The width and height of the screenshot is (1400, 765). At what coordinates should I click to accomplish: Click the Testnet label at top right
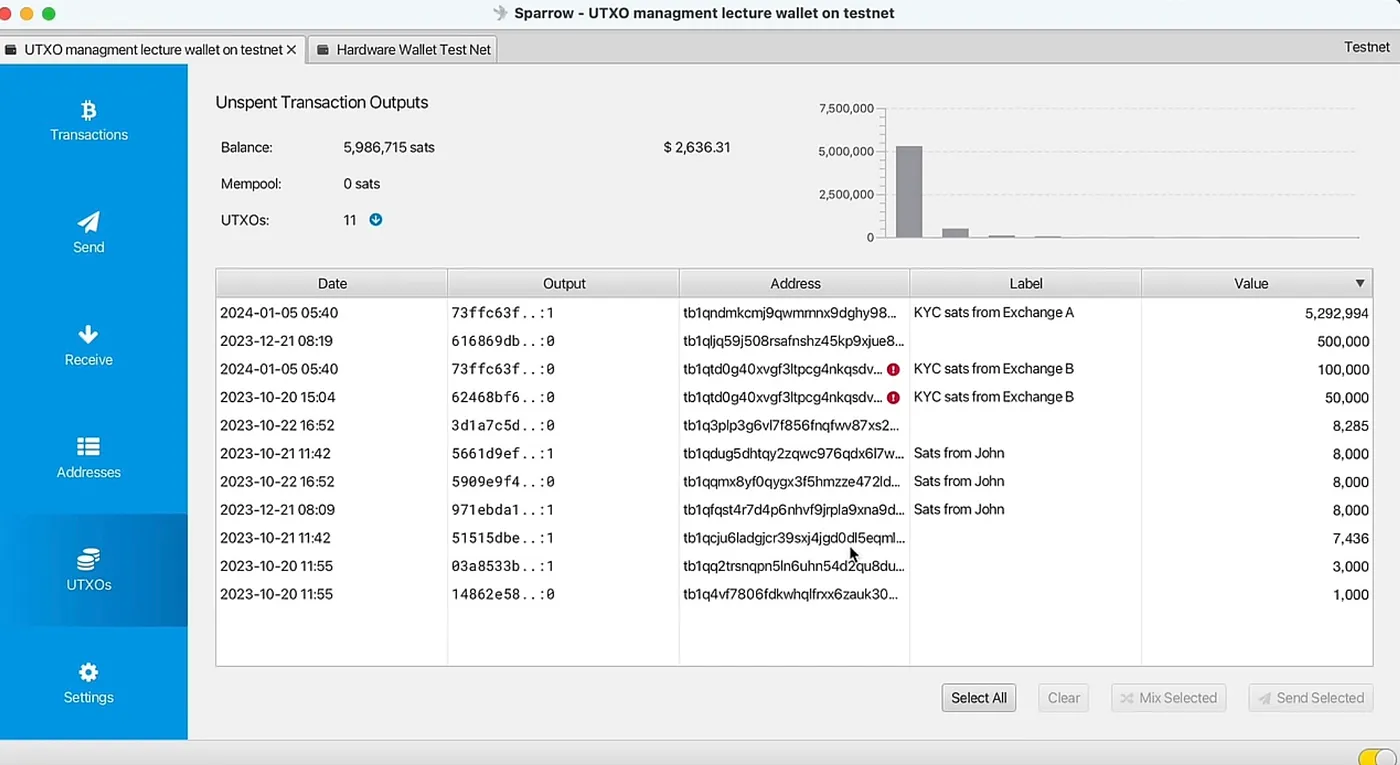pos(1367,47)
